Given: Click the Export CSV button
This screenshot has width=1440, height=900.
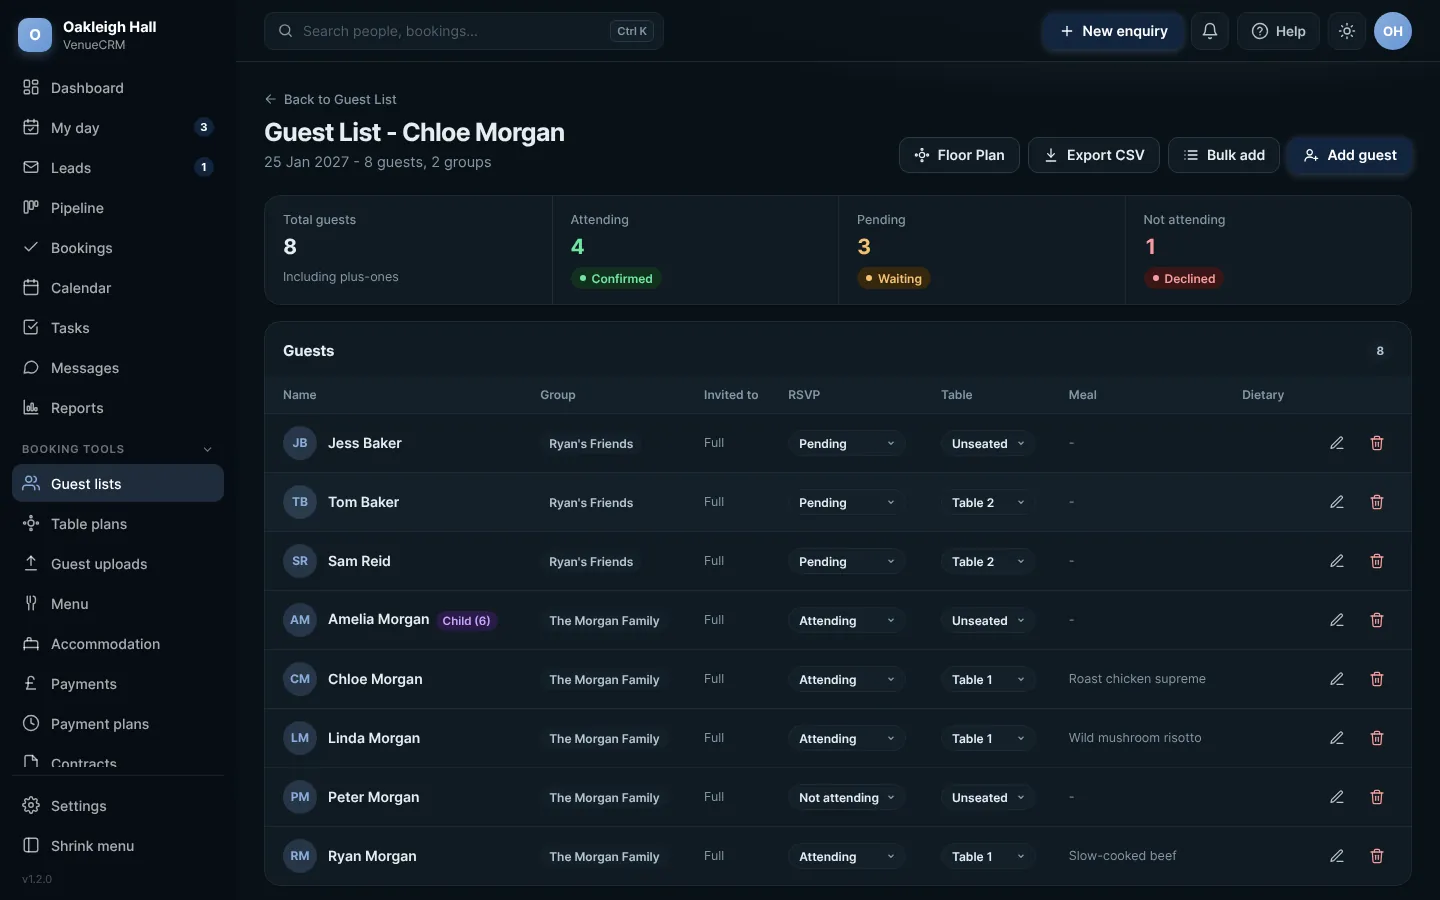Looking at the screenshot, I should (1094, 155).
